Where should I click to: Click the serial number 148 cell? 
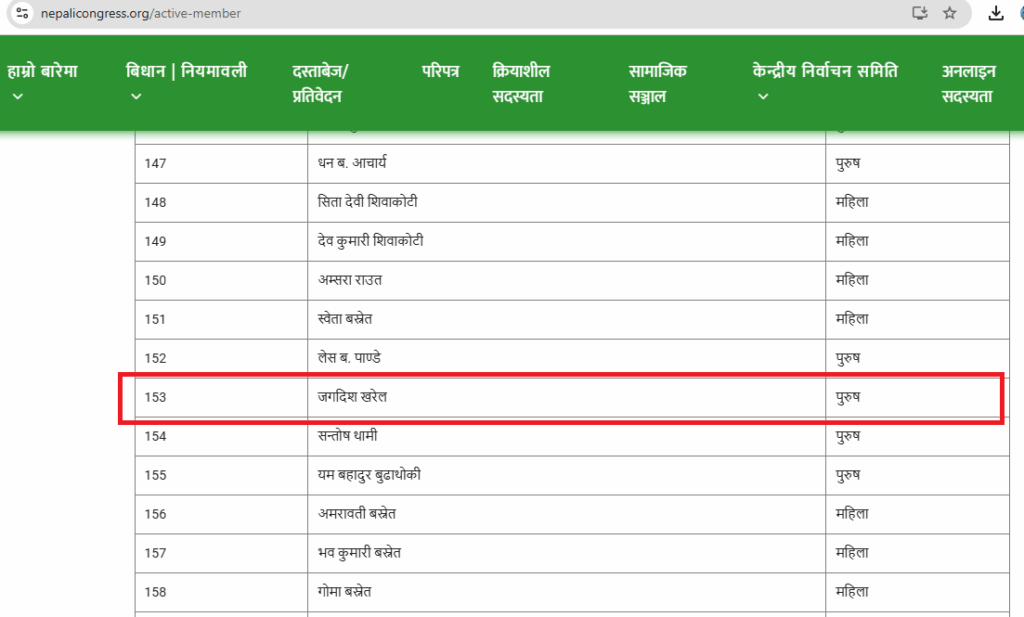point(155,202)
